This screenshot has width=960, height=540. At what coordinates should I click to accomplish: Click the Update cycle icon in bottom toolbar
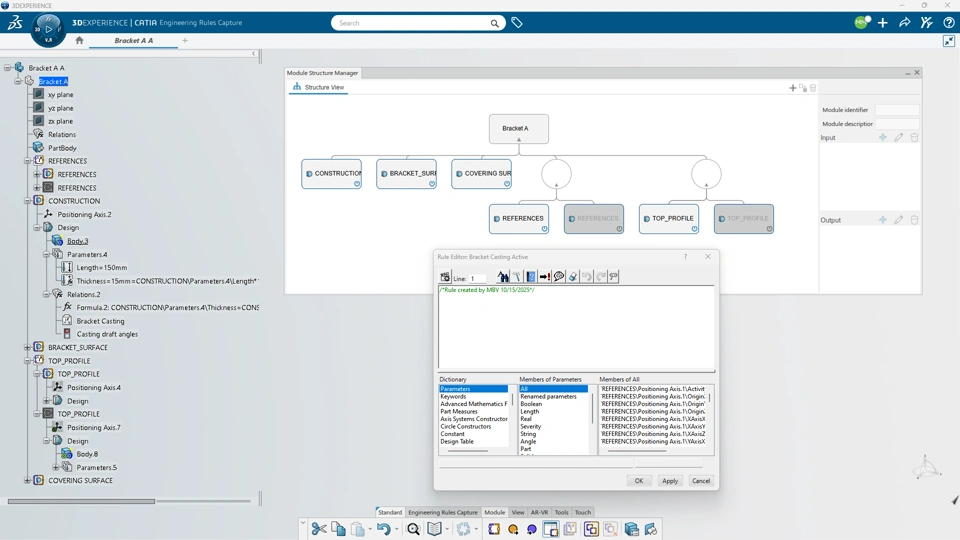(463, 529)
